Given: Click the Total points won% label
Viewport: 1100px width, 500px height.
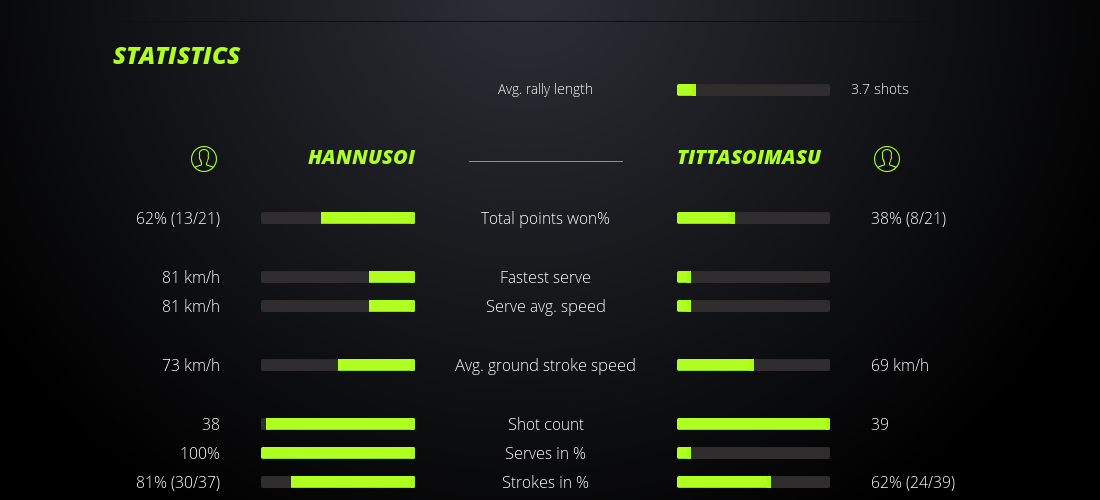Looking at the screenshot, I should 545,218.
